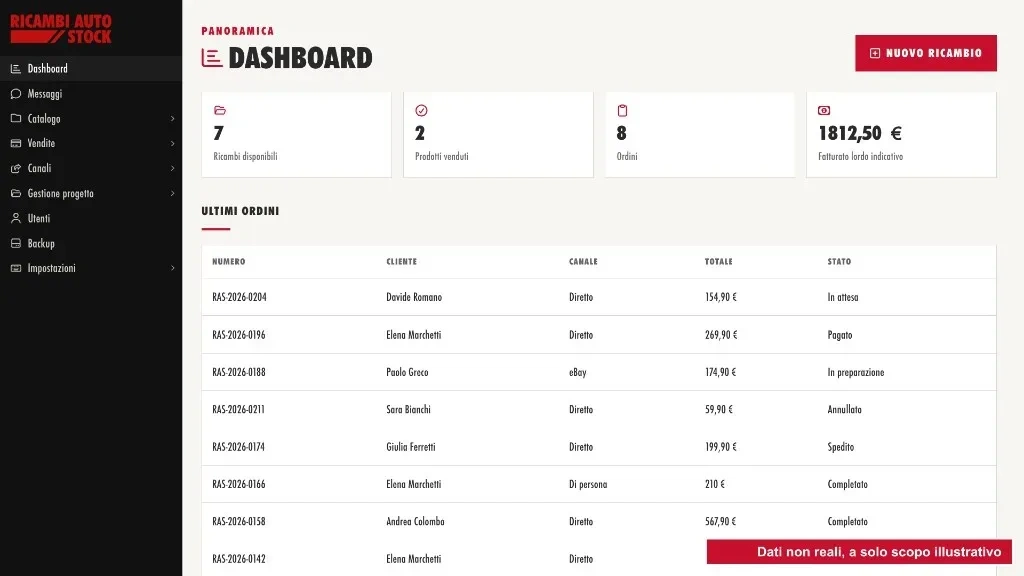Click the Spedito status
Image resolution: width=1024 pixels, height=576 pixels.
coord(840,447)
